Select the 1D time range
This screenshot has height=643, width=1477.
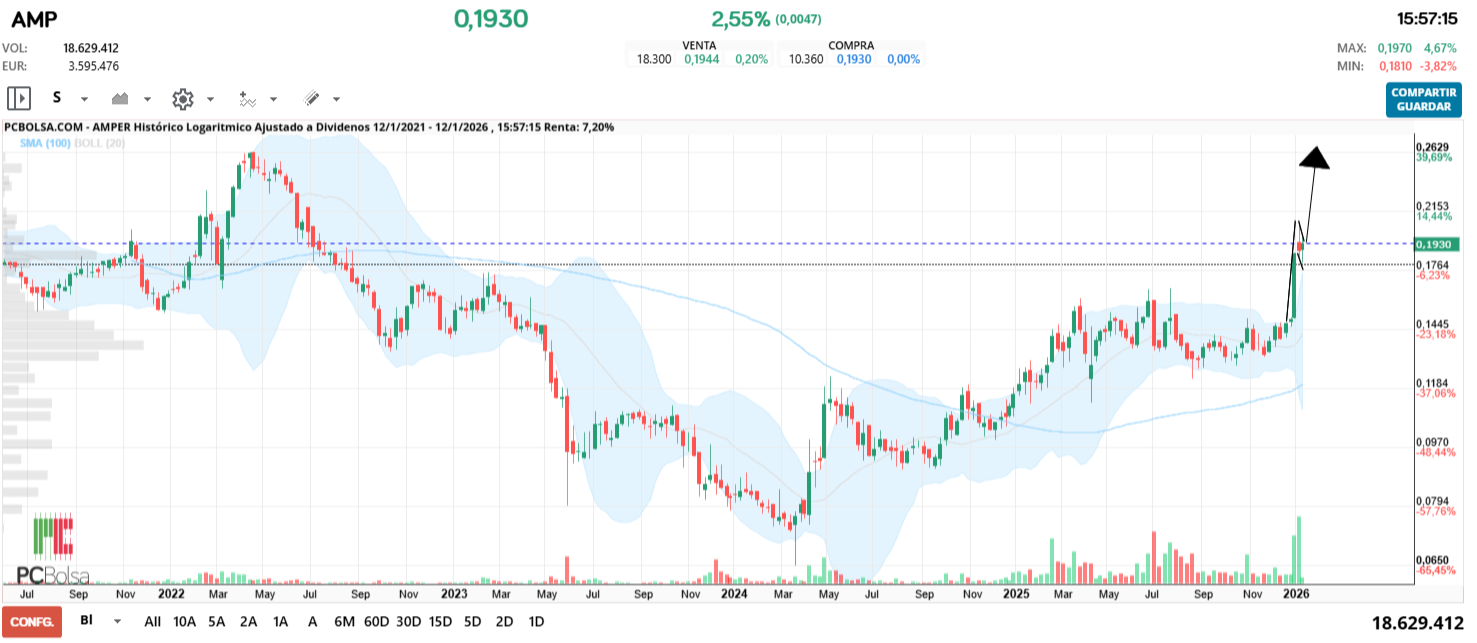click(x=536, y=621)
